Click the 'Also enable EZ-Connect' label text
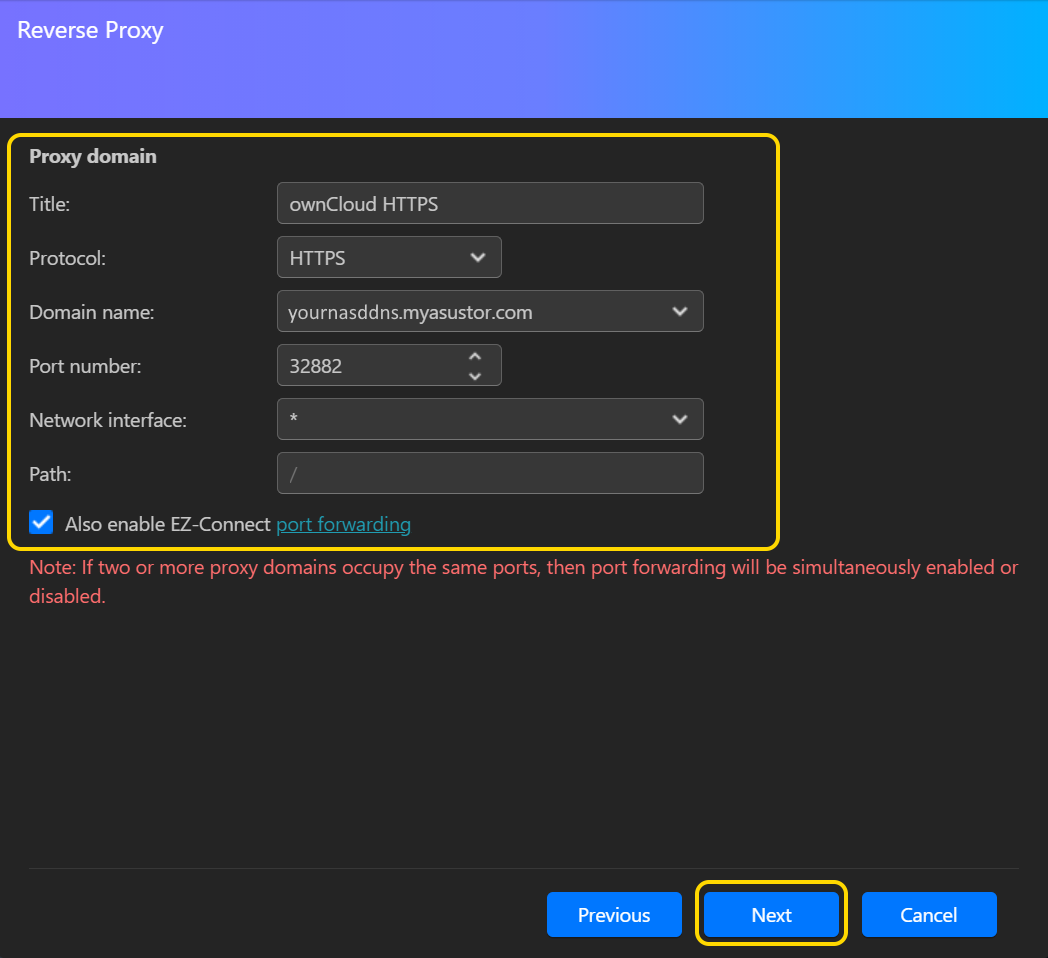1048x958 pixels. point(167,524)
